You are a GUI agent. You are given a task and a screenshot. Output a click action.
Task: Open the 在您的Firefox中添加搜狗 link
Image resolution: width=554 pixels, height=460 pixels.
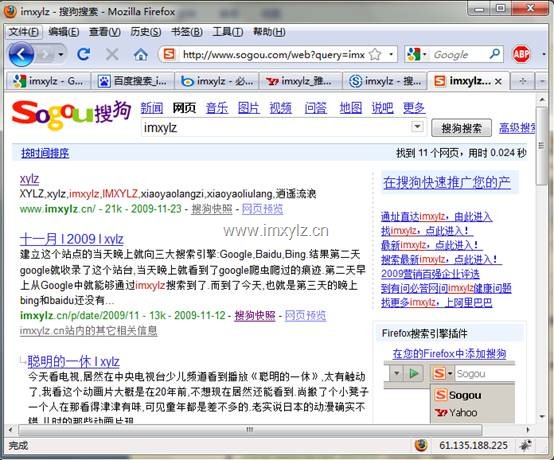pyautogui.click(x=449, y=353)
